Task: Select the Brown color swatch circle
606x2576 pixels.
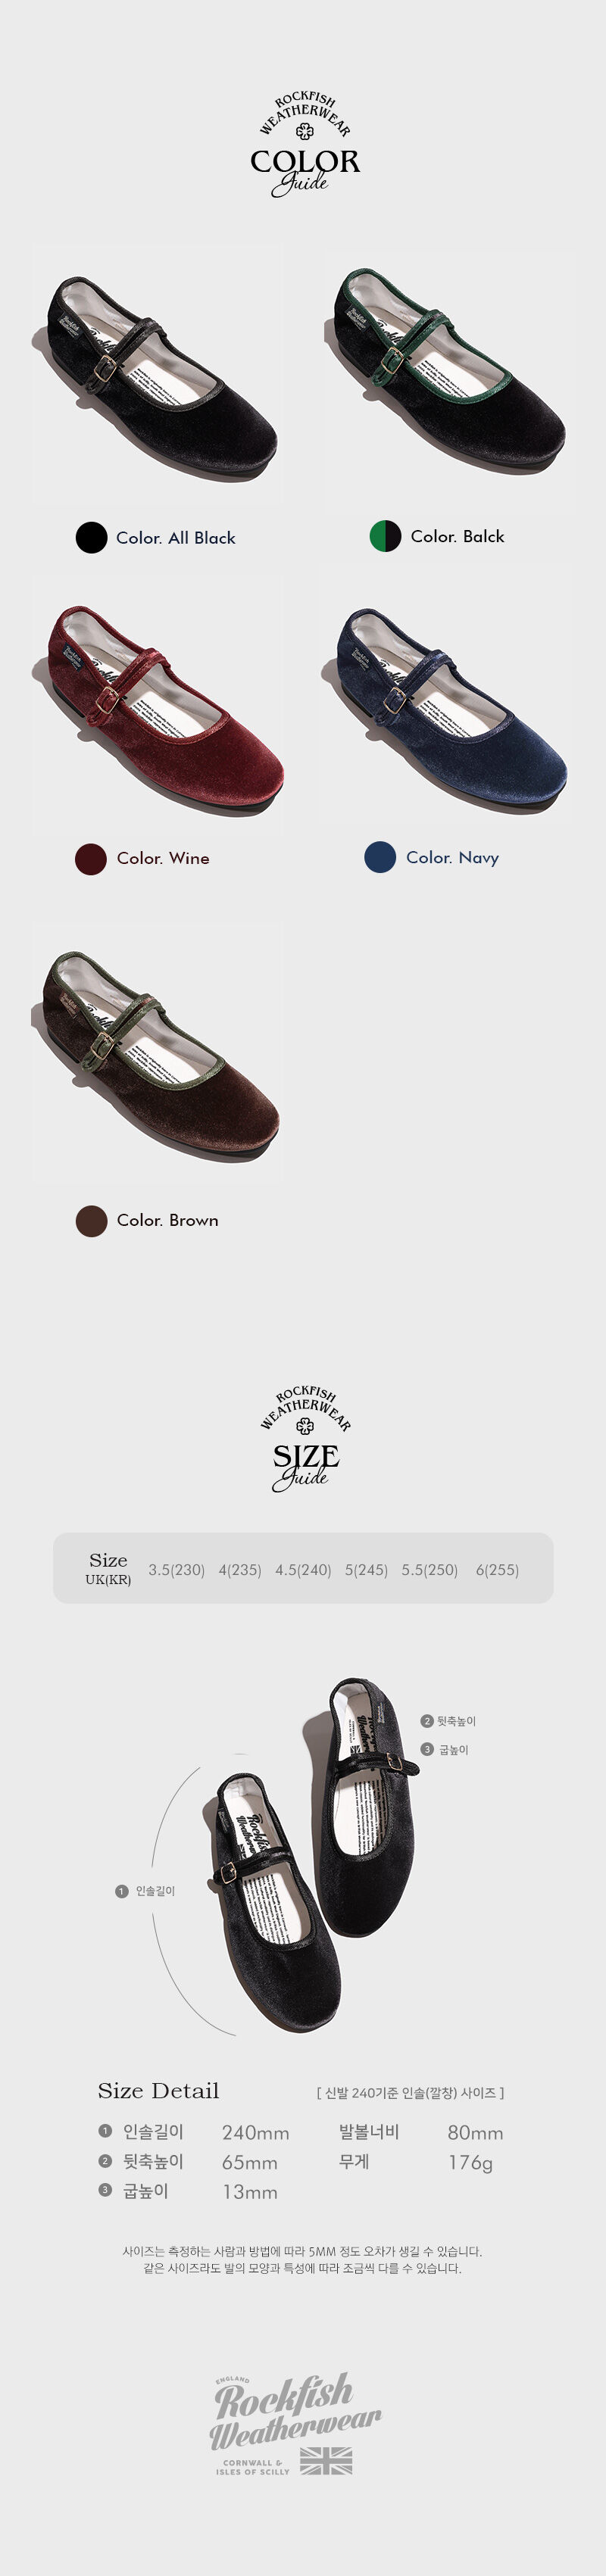Action: tap(92, 1220)
